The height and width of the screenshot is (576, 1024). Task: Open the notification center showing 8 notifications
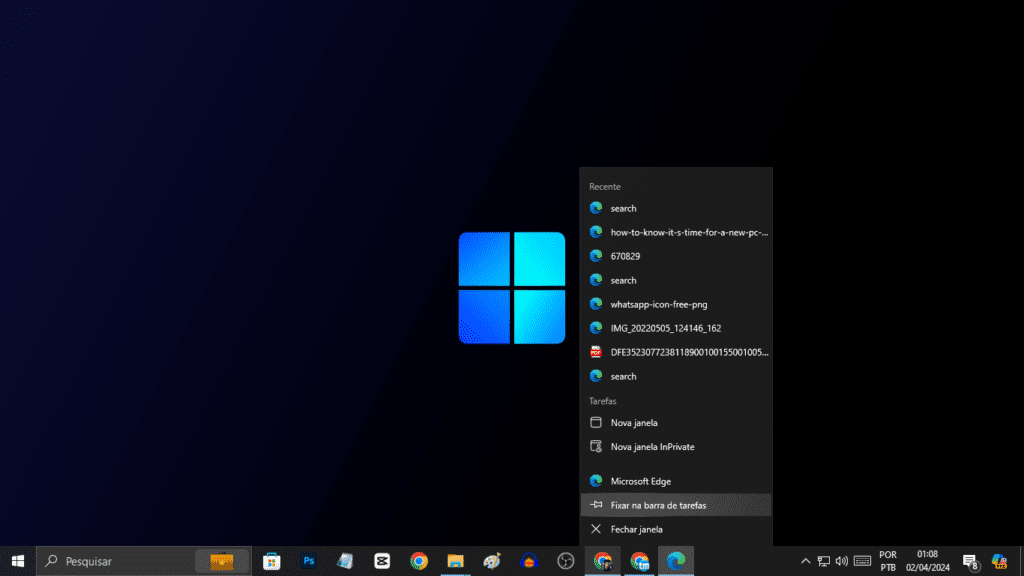point(970,561)
